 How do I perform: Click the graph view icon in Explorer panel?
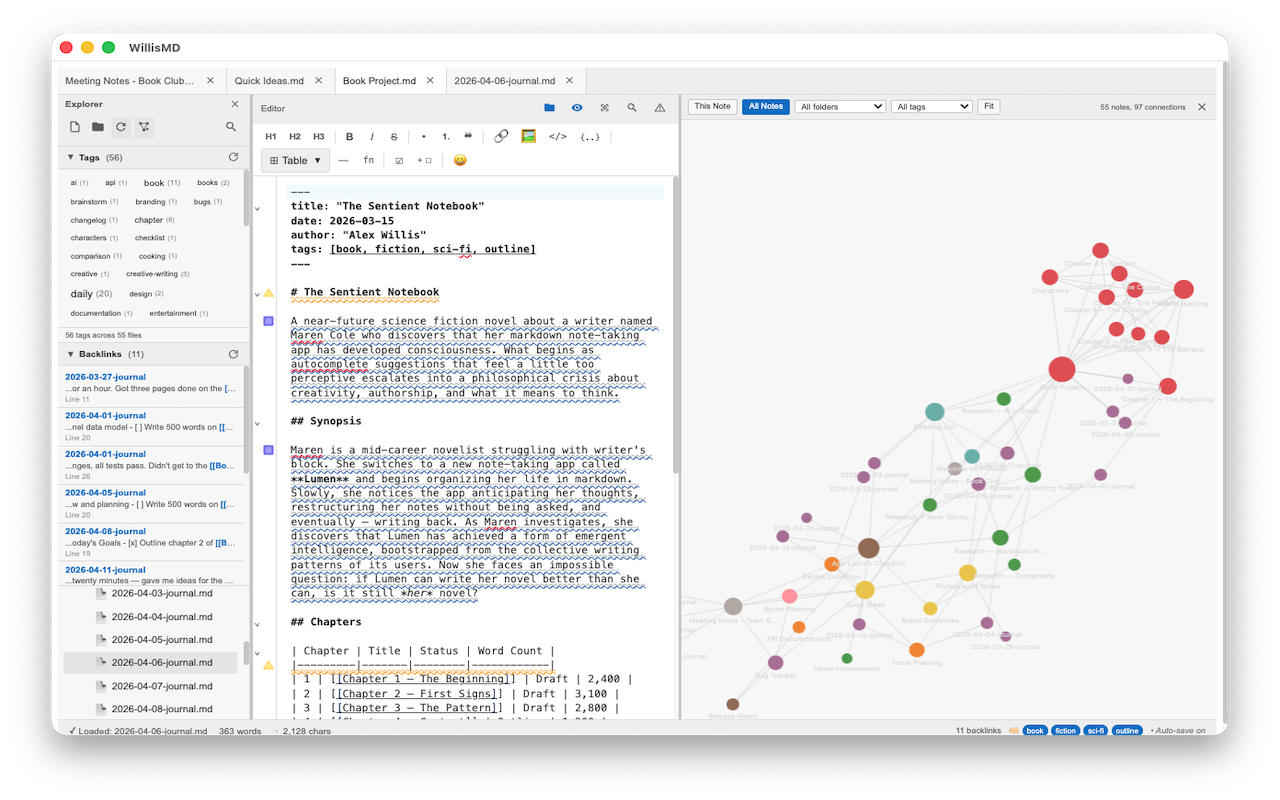point(144,127)
